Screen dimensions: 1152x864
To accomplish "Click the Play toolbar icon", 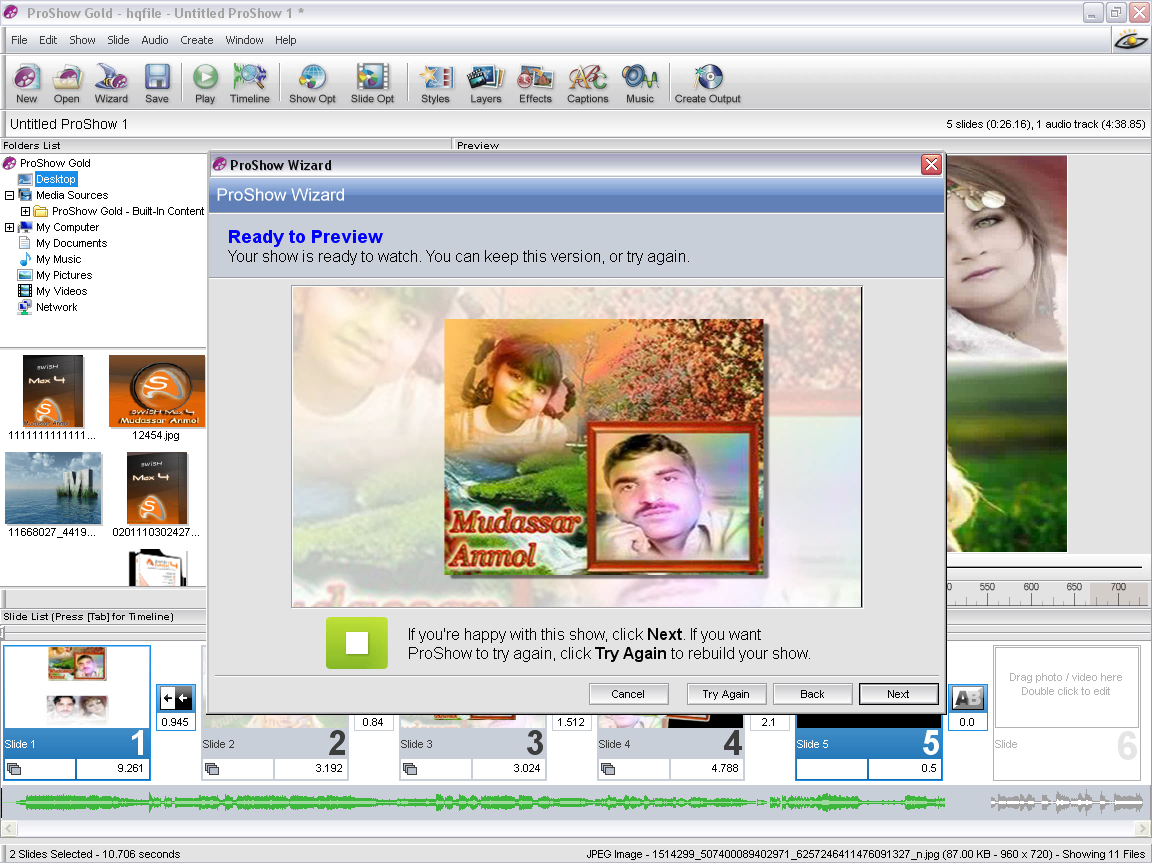I will pyautogui.click(x=205, y=84).
